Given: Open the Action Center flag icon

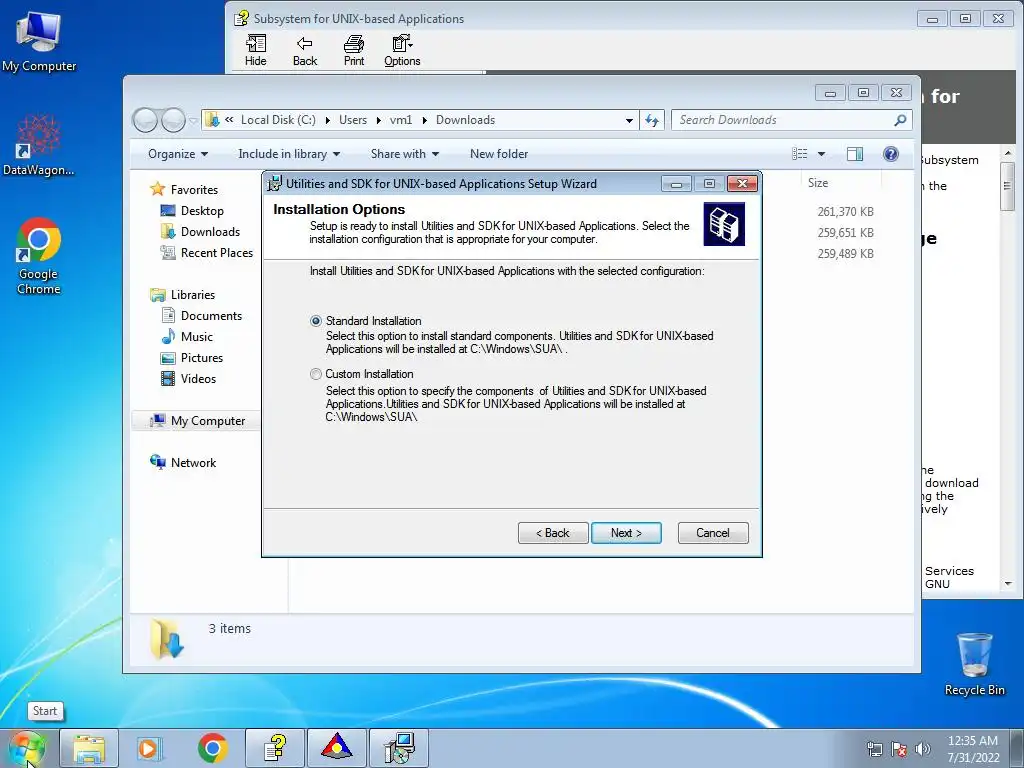Looking at the screenshot, I should coord(899,749).
